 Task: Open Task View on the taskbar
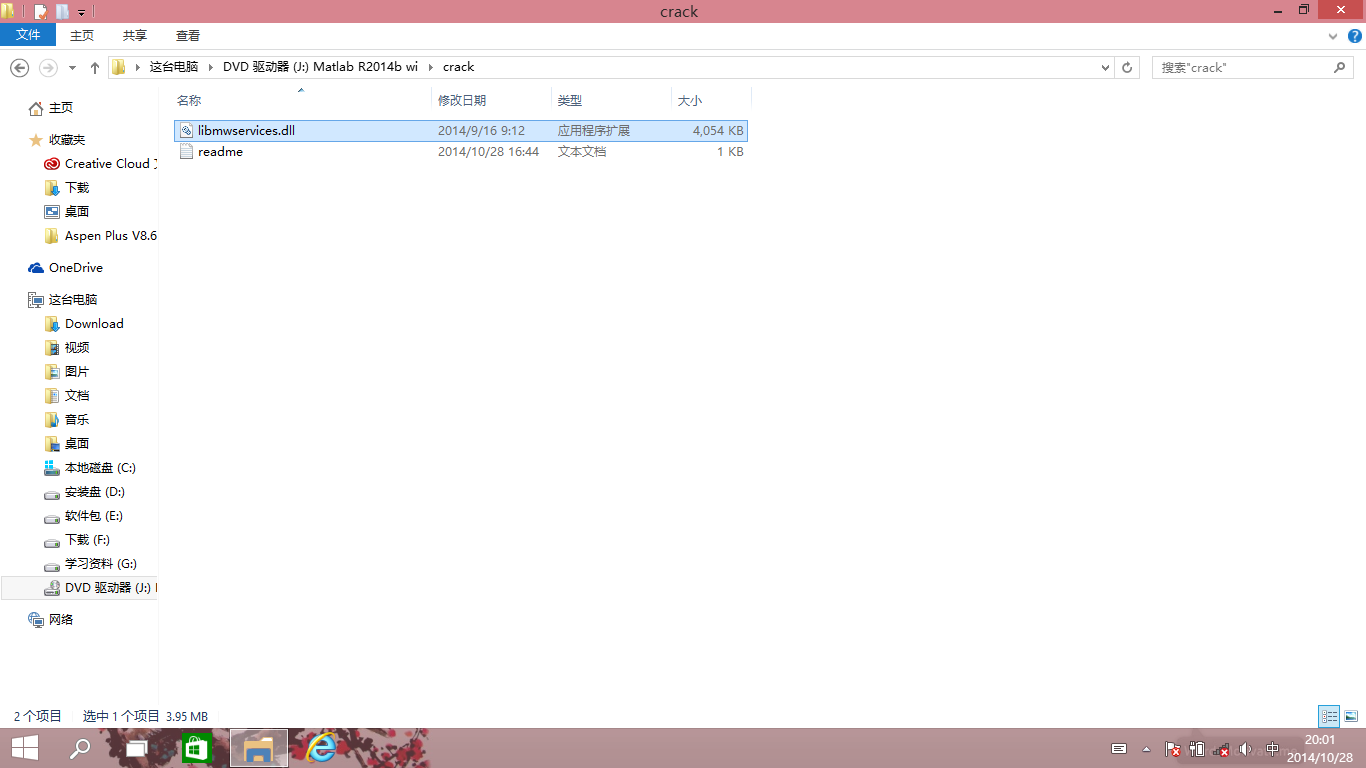(136, 748)
